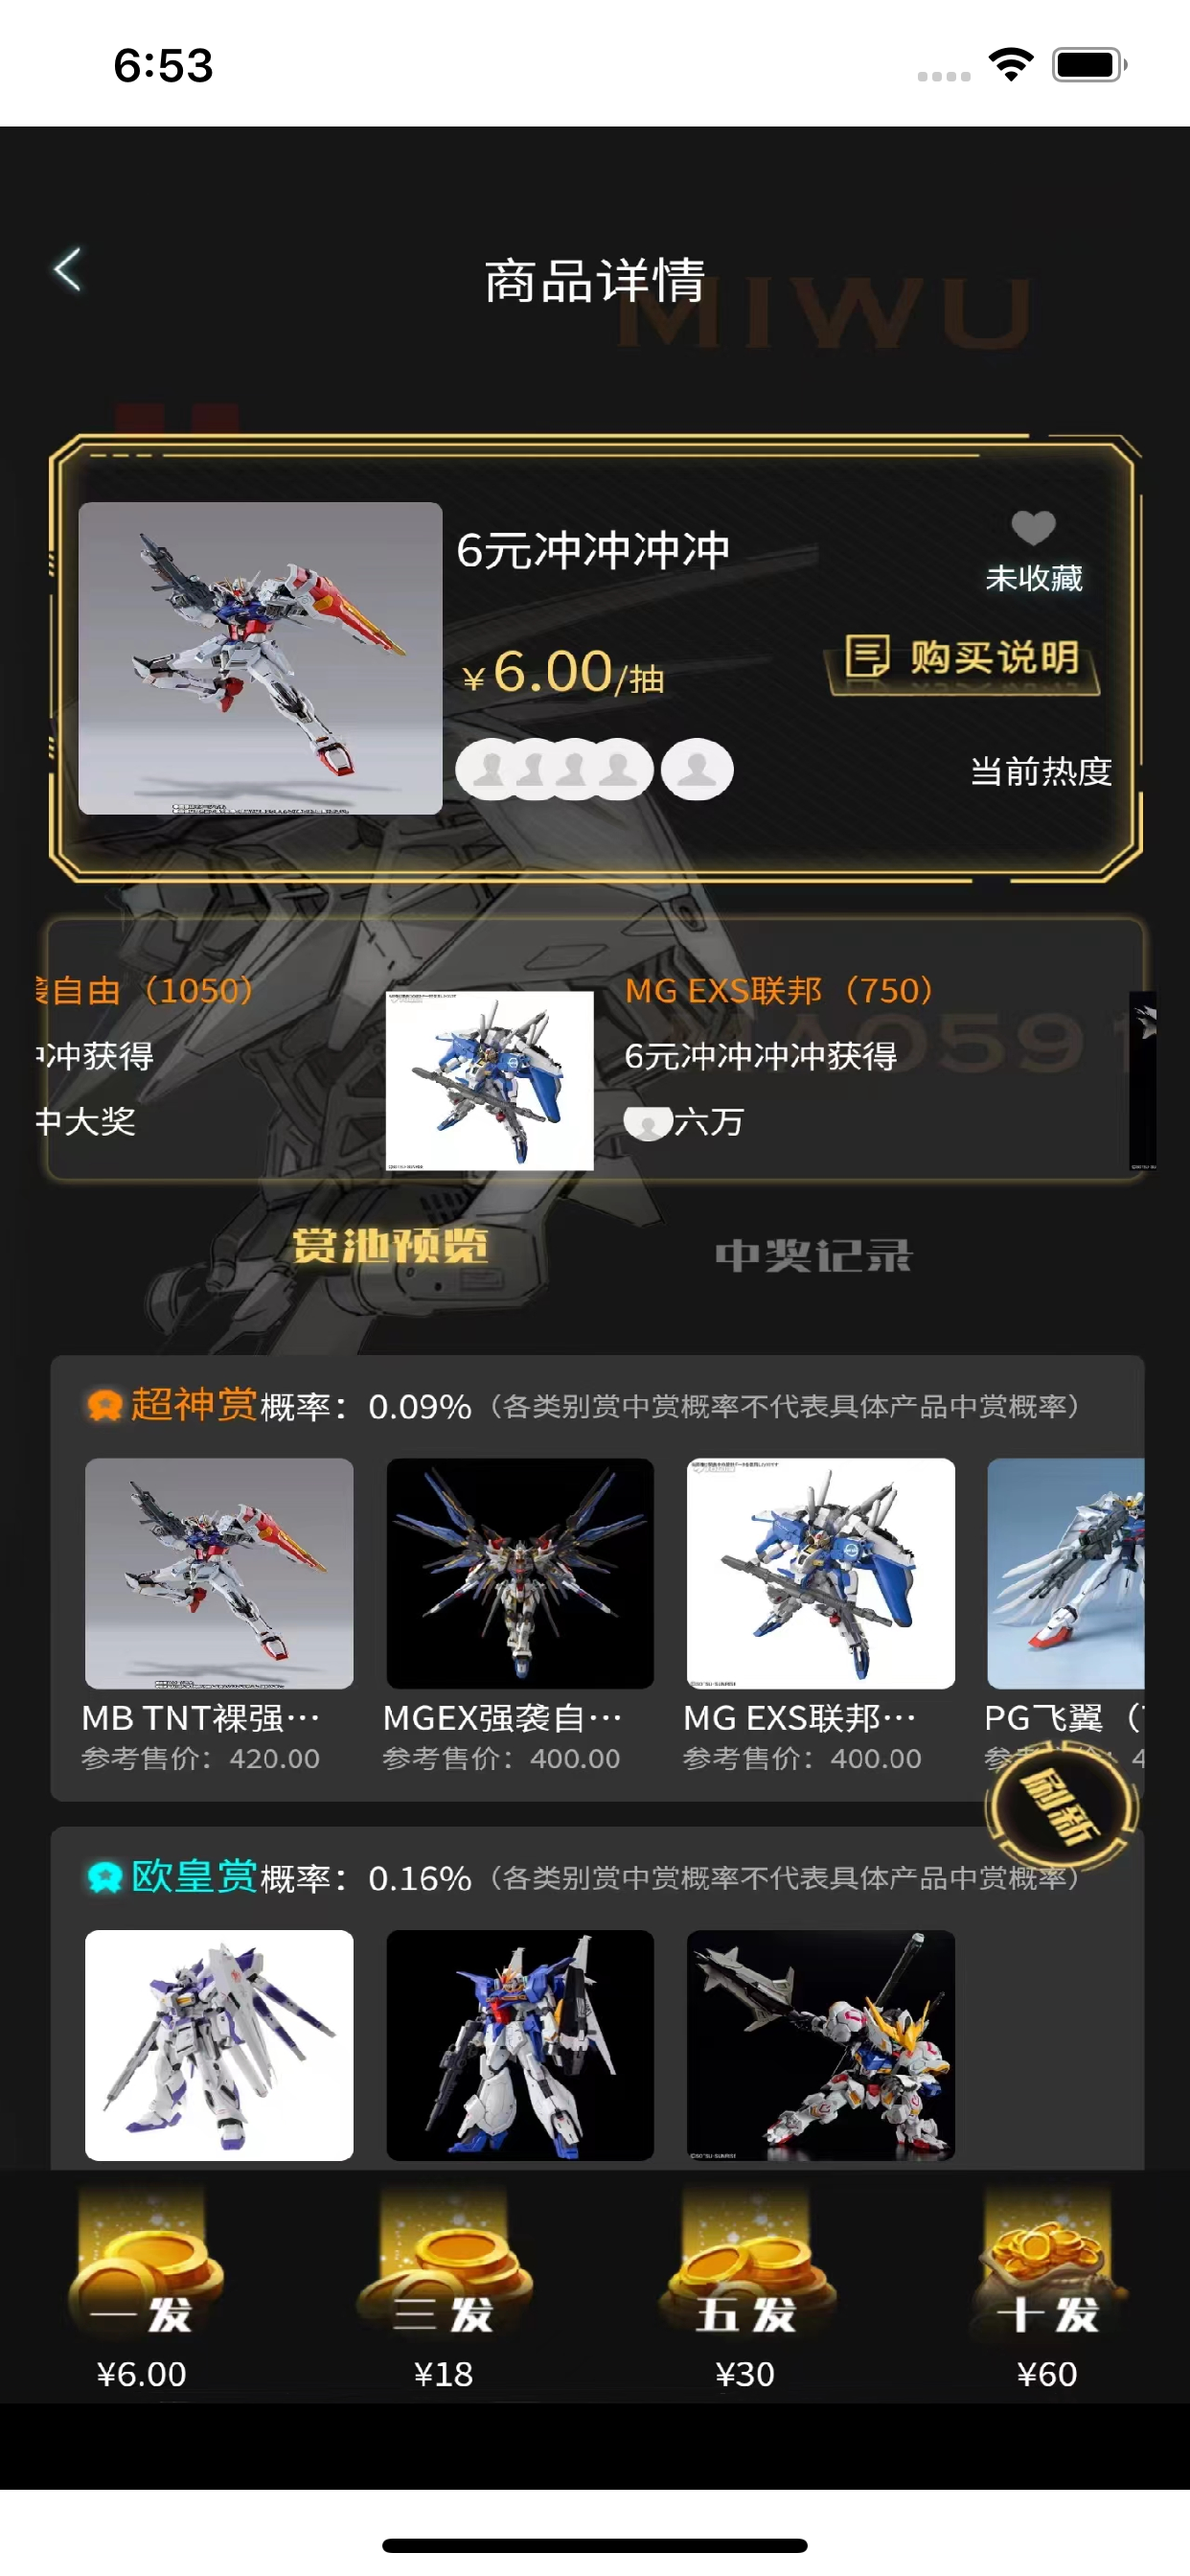1190x2576 pixels.
Task: Tap the back arrow icon
Action: (x=68, y=270)
